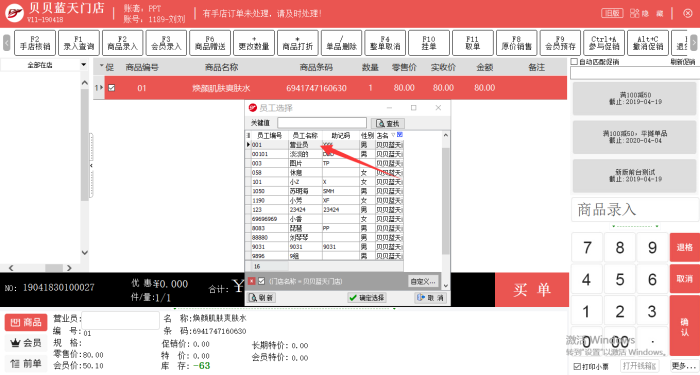Viewport: 700px width, 375px height.
Task: Toggle 打印小票 checkbox
Action: pyautogui.click(x=577, y=367)
